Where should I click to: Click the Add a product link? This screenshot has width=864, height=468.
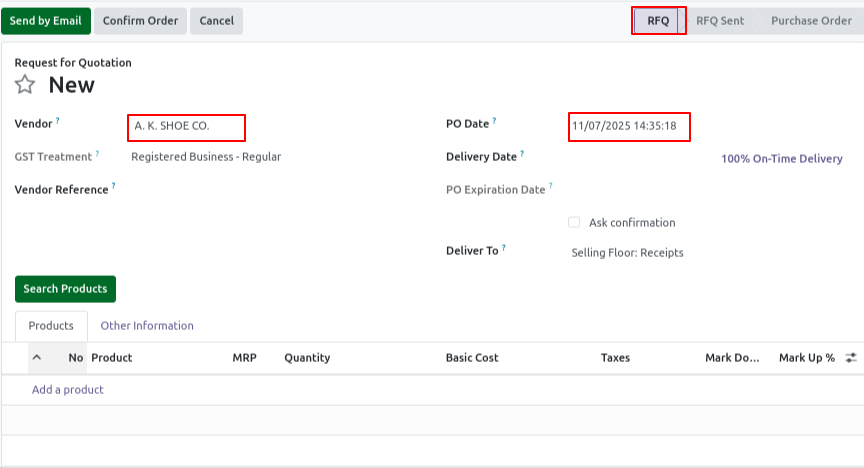tap(68, 390)
